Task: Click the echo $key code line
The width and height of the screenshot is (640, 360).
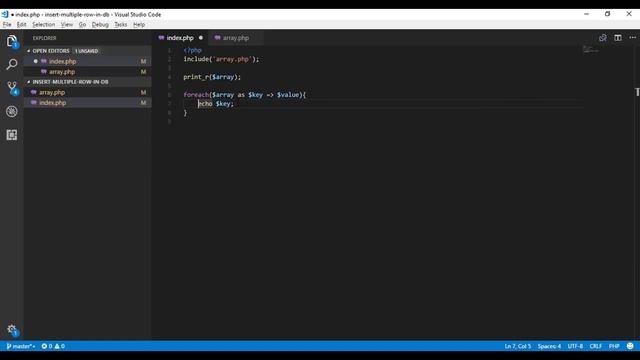Action: (216, 104)
